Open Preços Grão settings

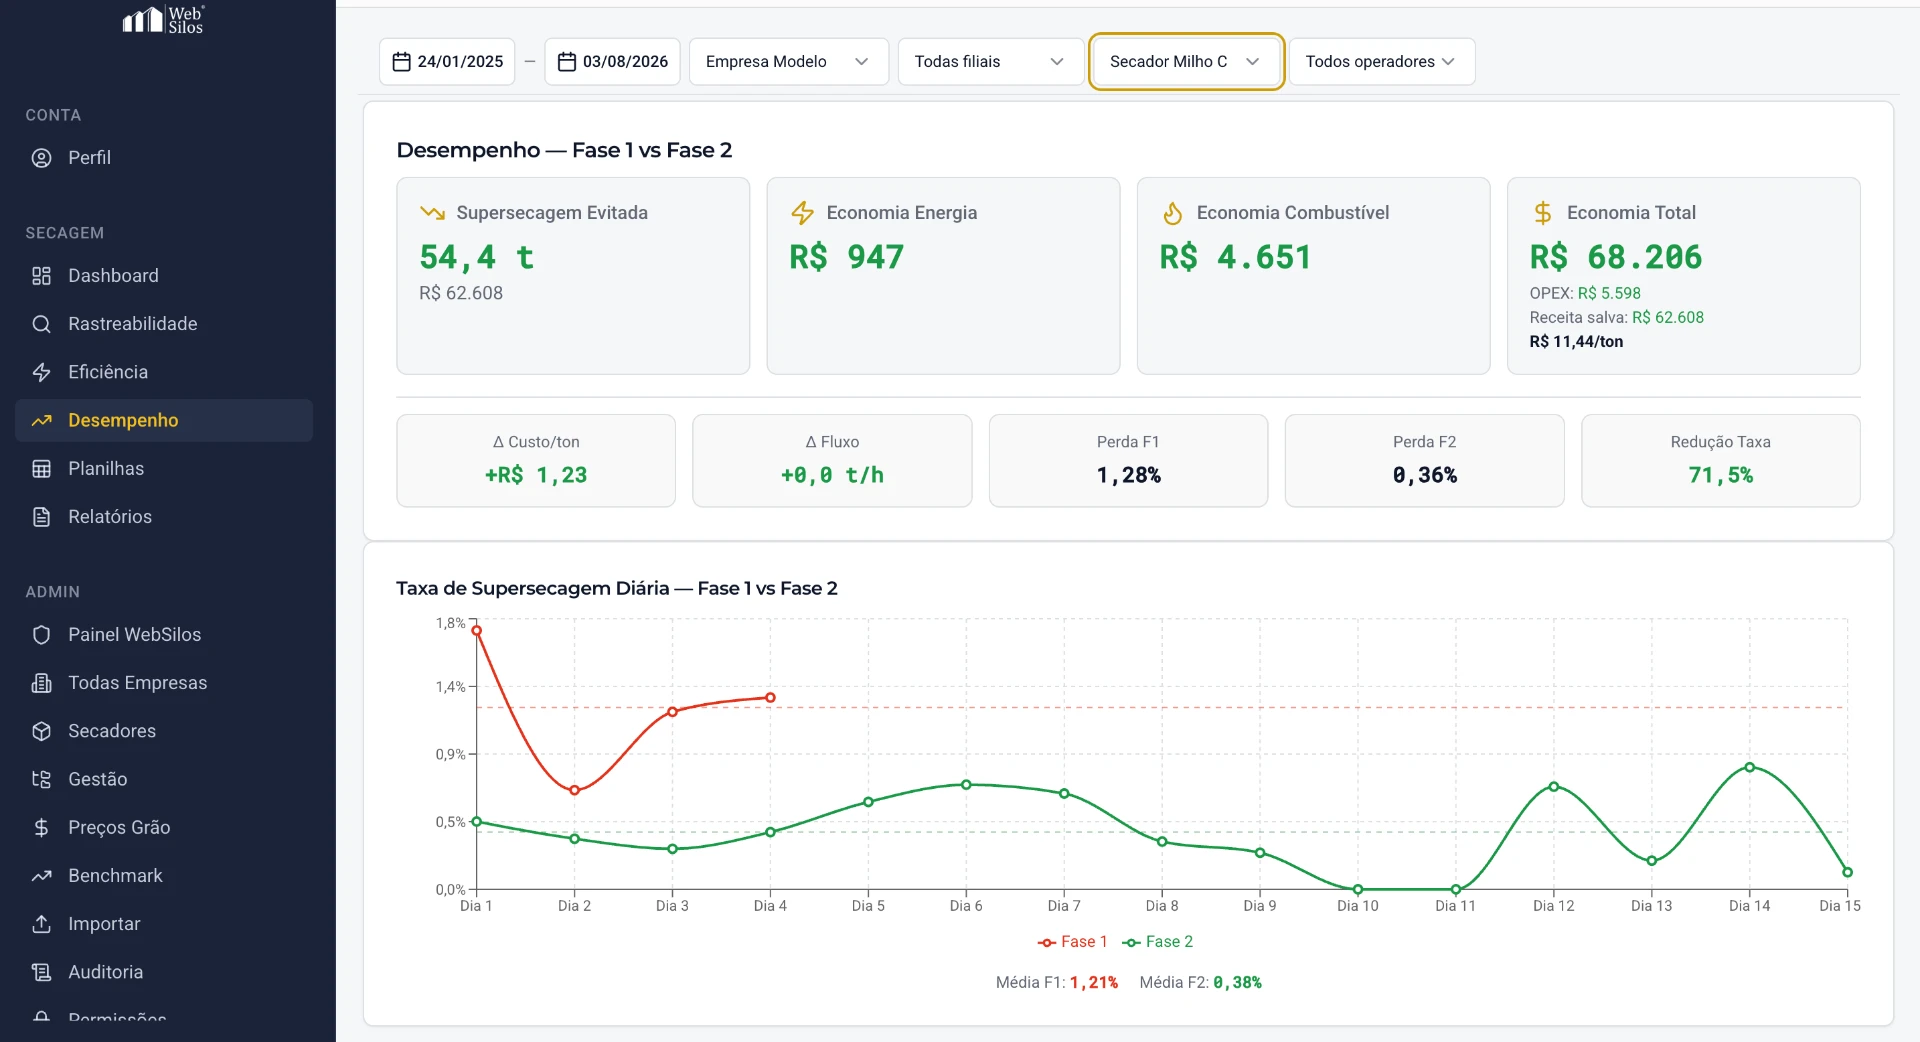(164, 828)
